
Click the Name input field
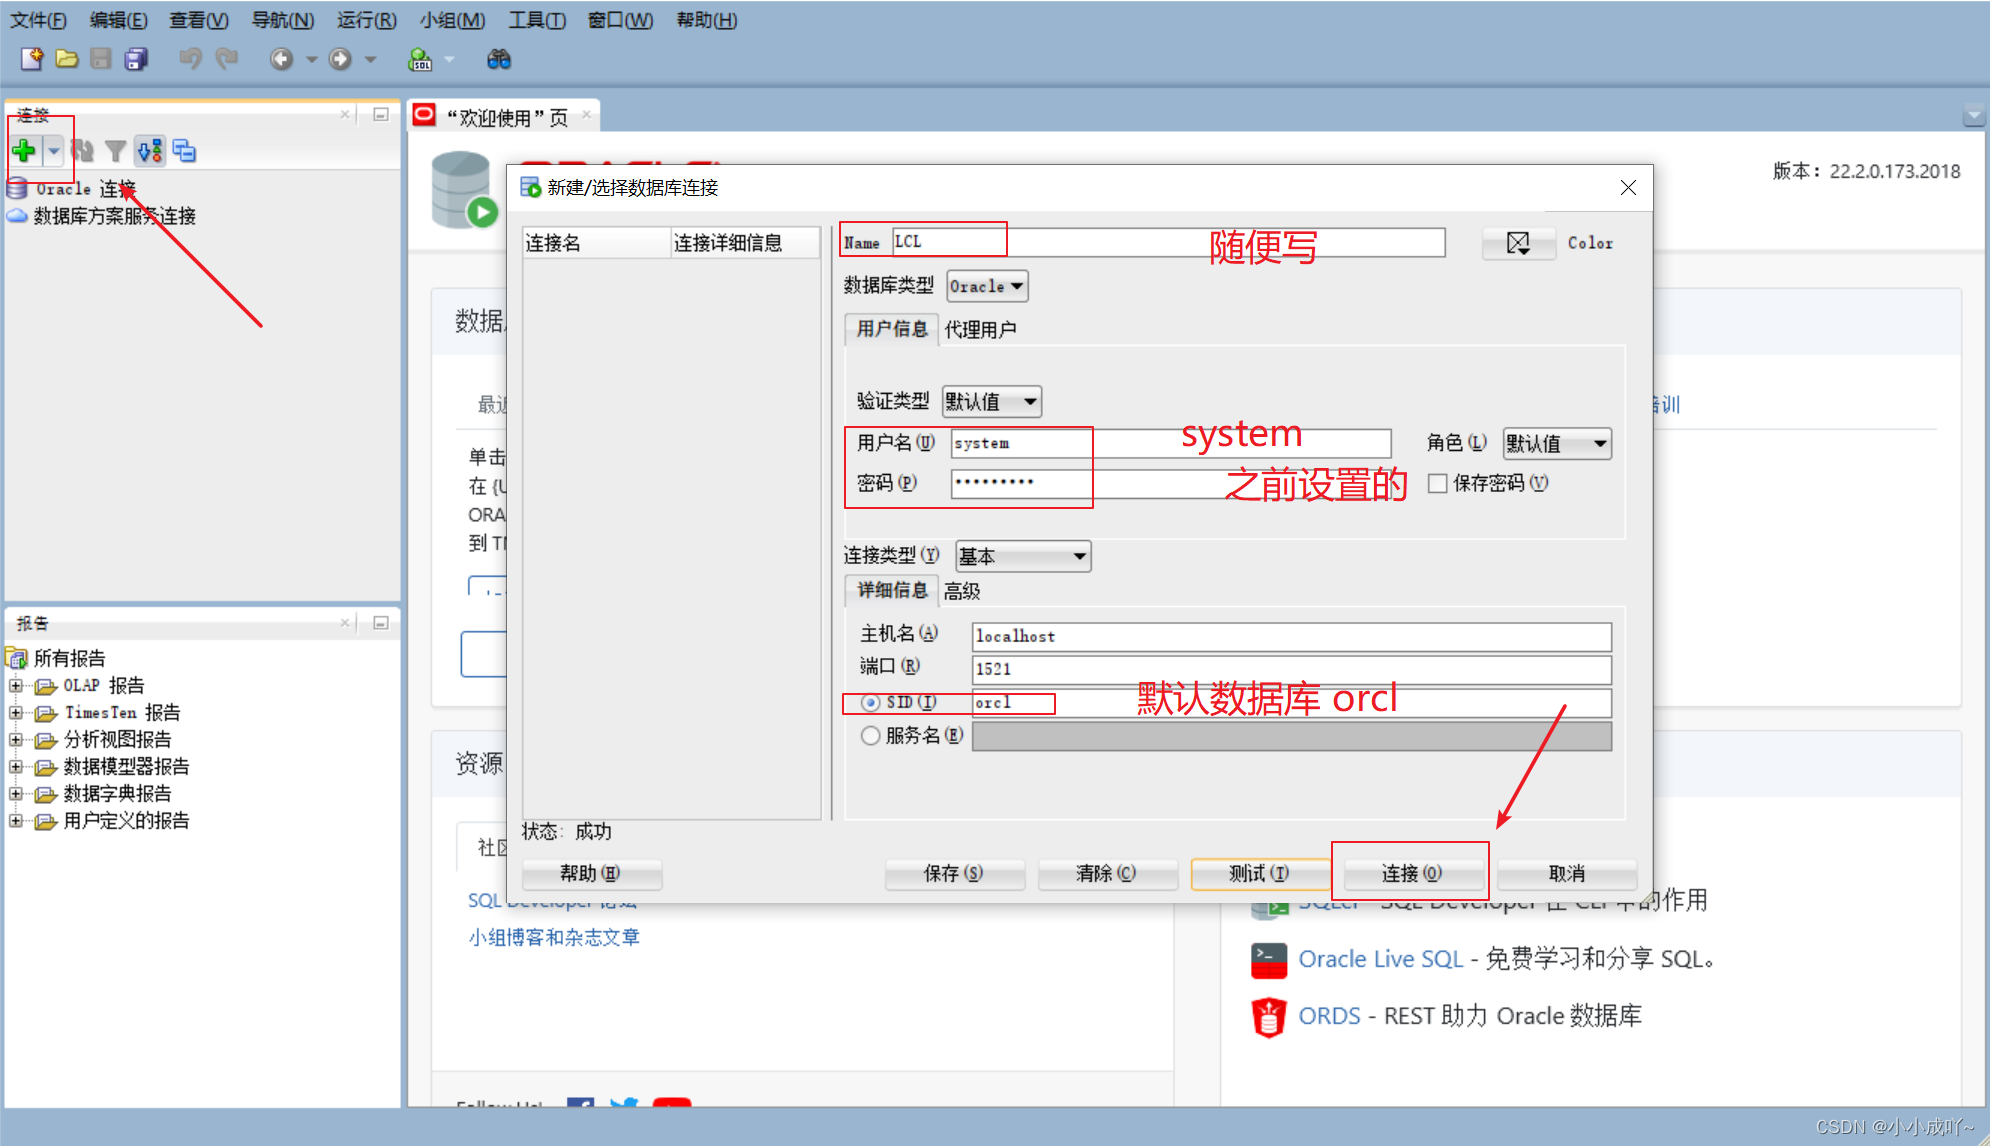pyautogui.click(x=1168, y=242)
